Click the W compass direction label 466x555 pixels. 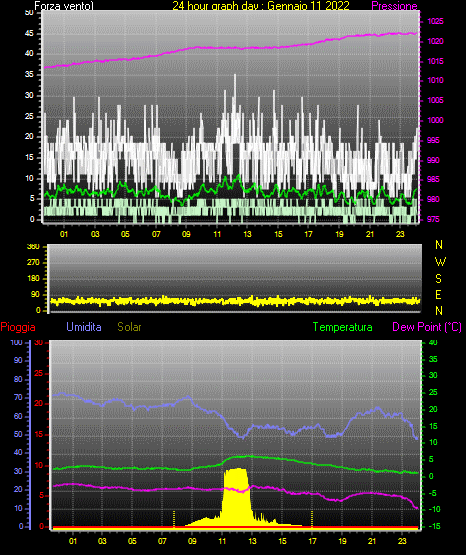440,262
